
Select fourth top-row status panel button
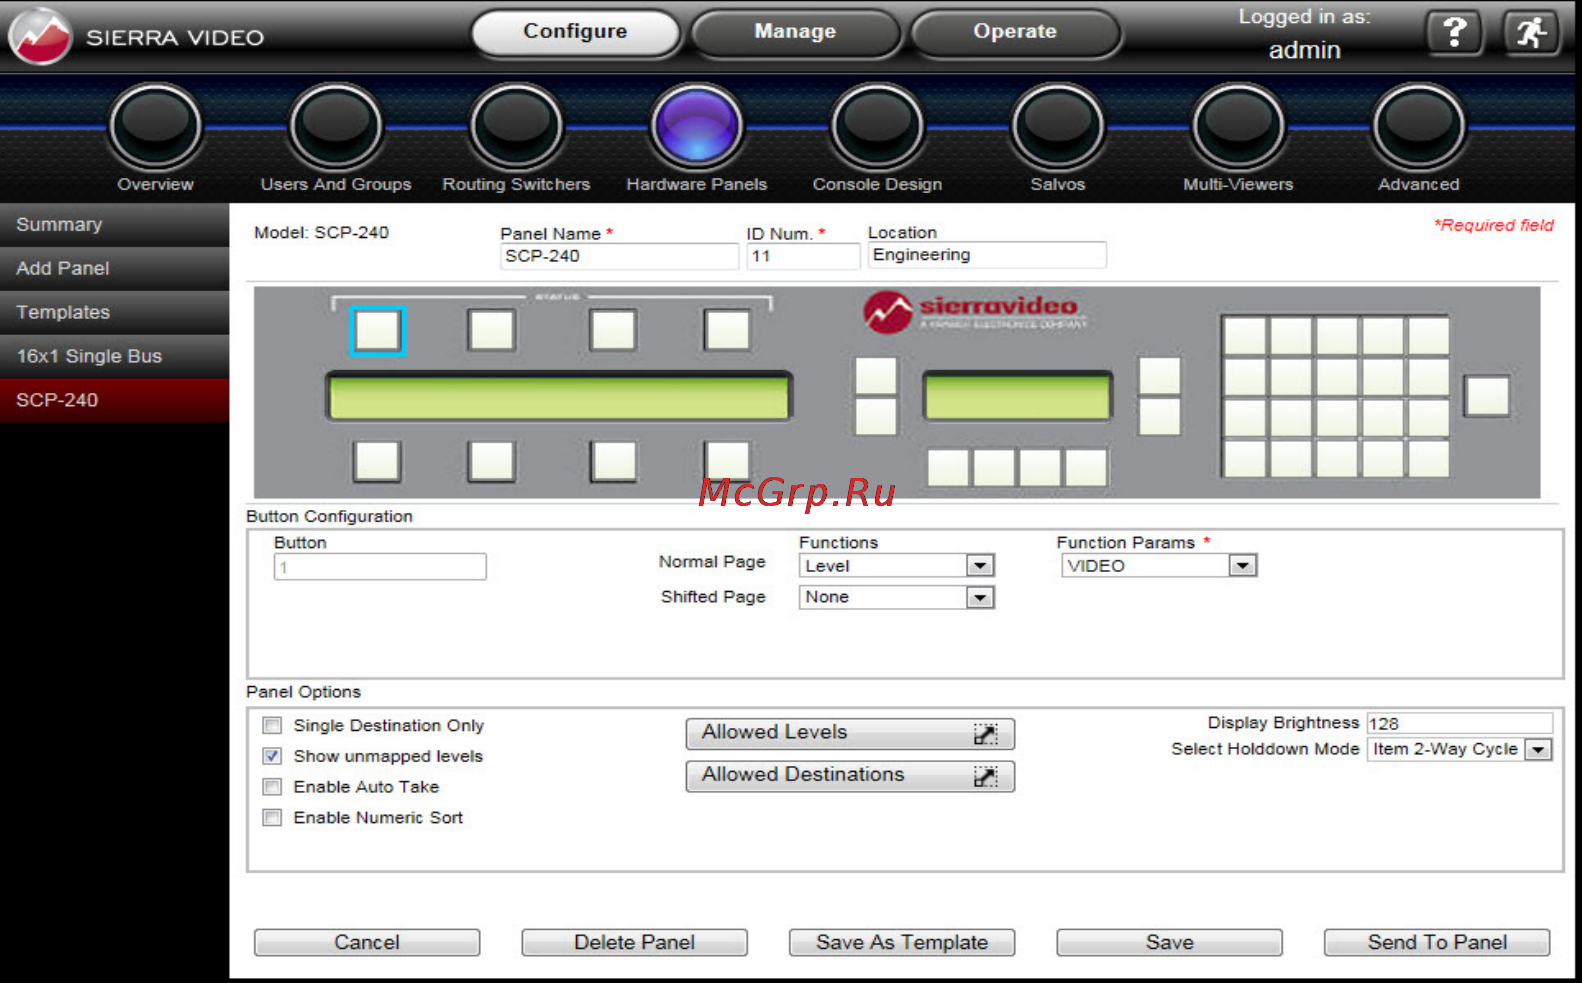[x=727, y=330]
